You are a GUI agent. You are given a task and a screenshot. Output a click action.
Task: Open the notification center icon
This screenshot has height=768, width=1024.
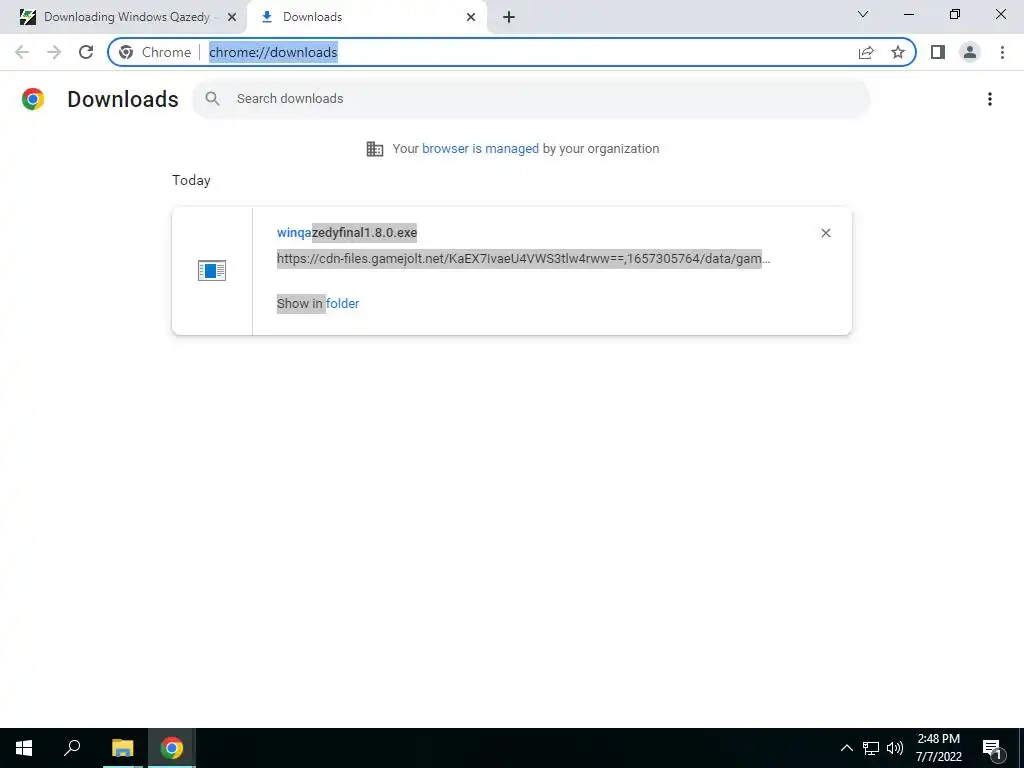[x=992, y=748]
